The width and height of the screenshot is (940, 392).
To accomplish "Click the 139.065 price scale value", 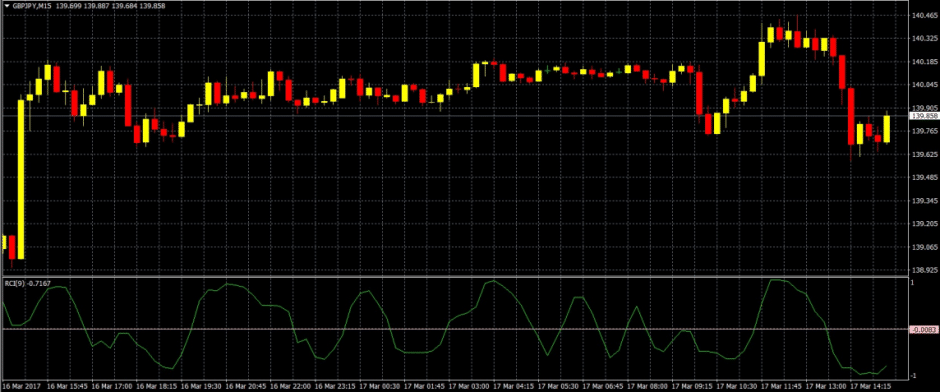I will [x=923, y=248].
